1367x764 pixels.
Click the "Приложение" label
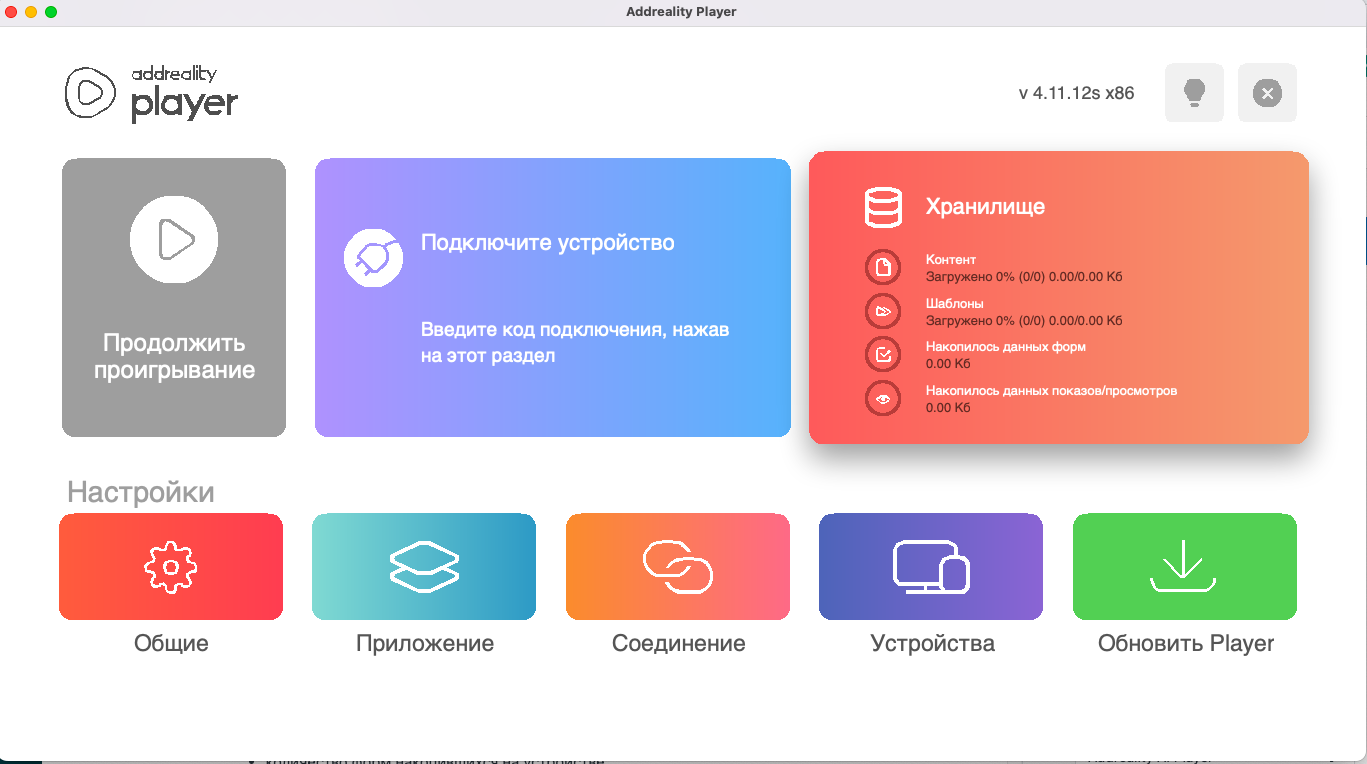(x=425, y=643)
